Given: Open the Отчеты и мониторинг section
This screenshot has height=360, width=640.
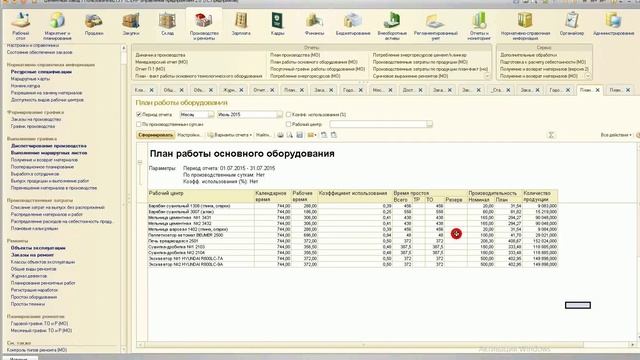Looking at the screenshot, I should coord(479,25).
